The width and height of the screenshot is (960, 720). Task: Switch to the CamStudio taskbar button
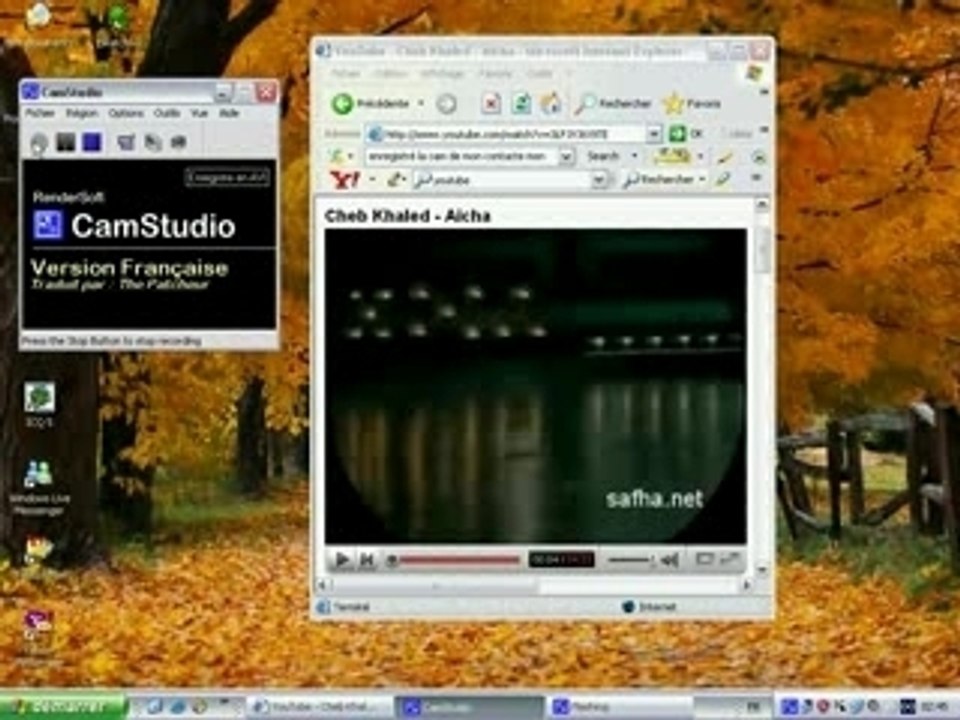coord(470,708)
